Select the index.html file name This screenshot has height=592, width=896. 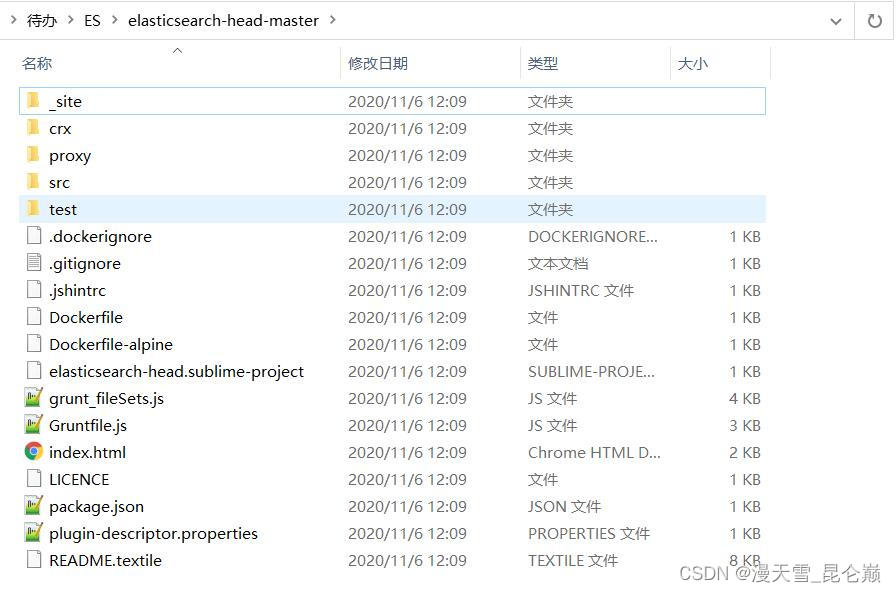(x=87, y=453)
